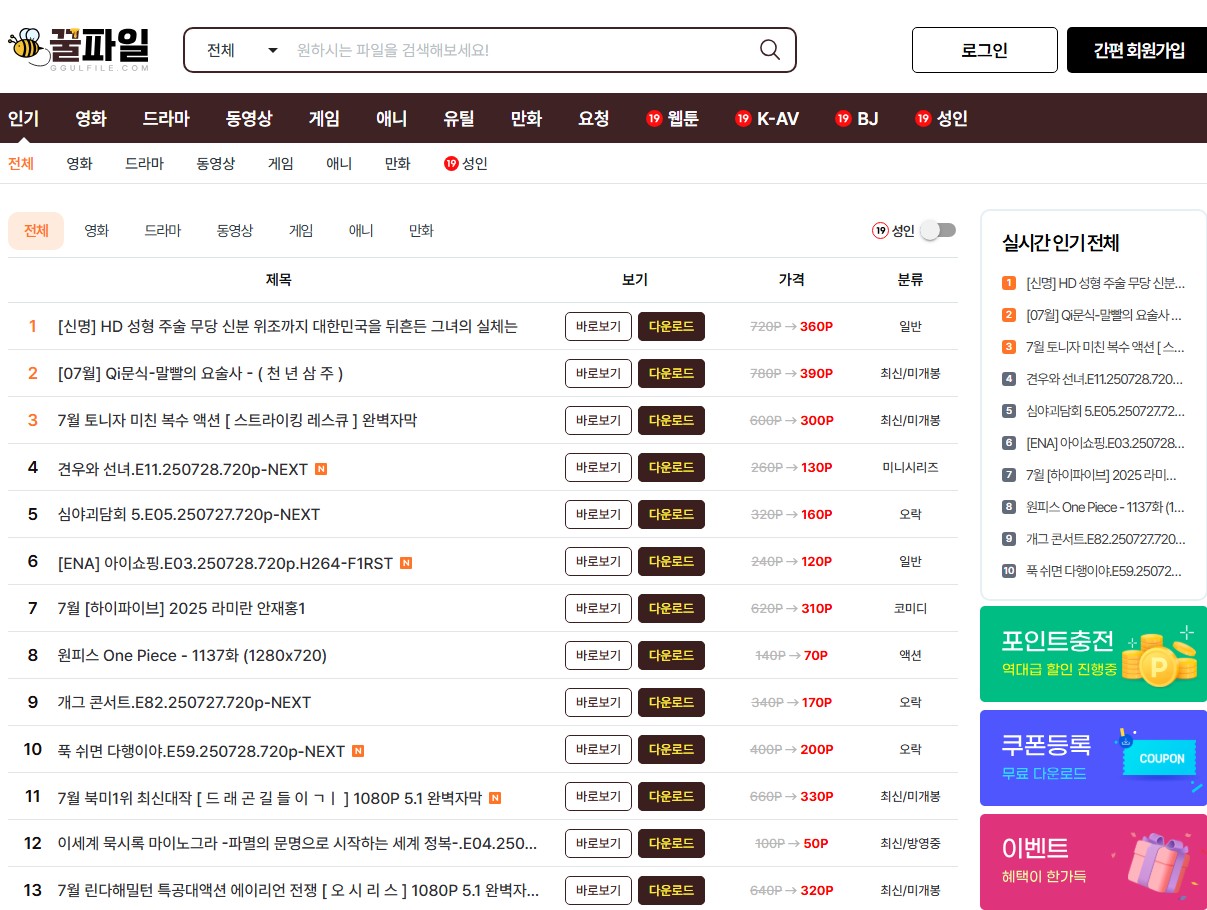Click the search magnifier icon
Viewport: 1207px width, 910px height.
click(769, 49)
